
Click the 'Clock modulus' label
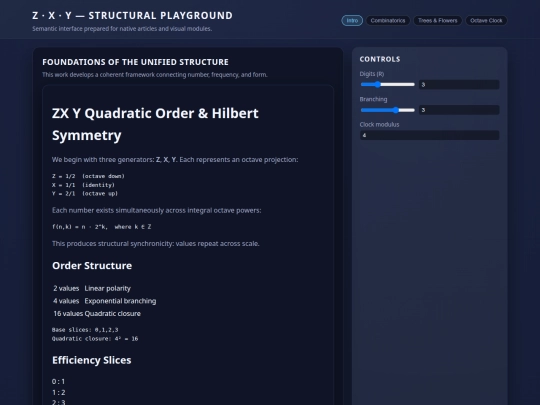pyautogui.click(x=379, y=124)
